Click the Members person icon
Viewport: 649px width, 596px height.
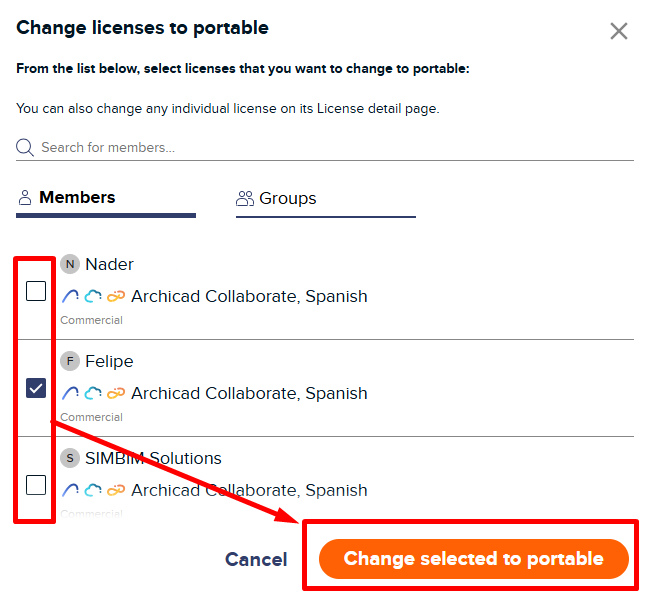click(25, 198)
